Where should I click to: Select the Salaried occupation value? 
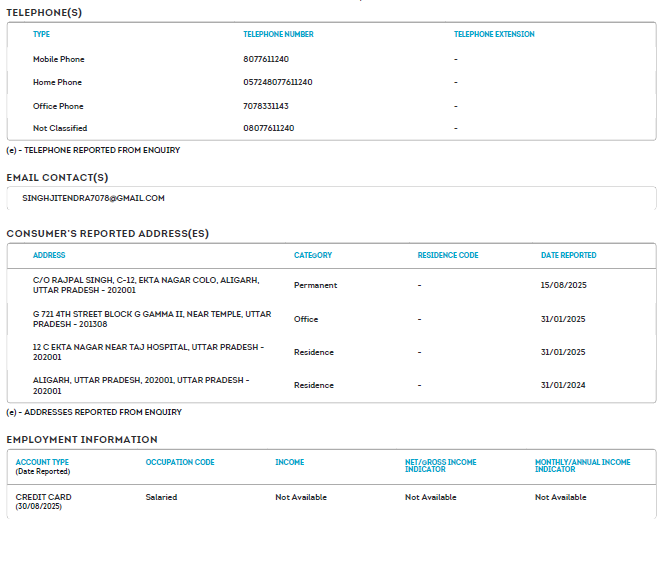161,497
